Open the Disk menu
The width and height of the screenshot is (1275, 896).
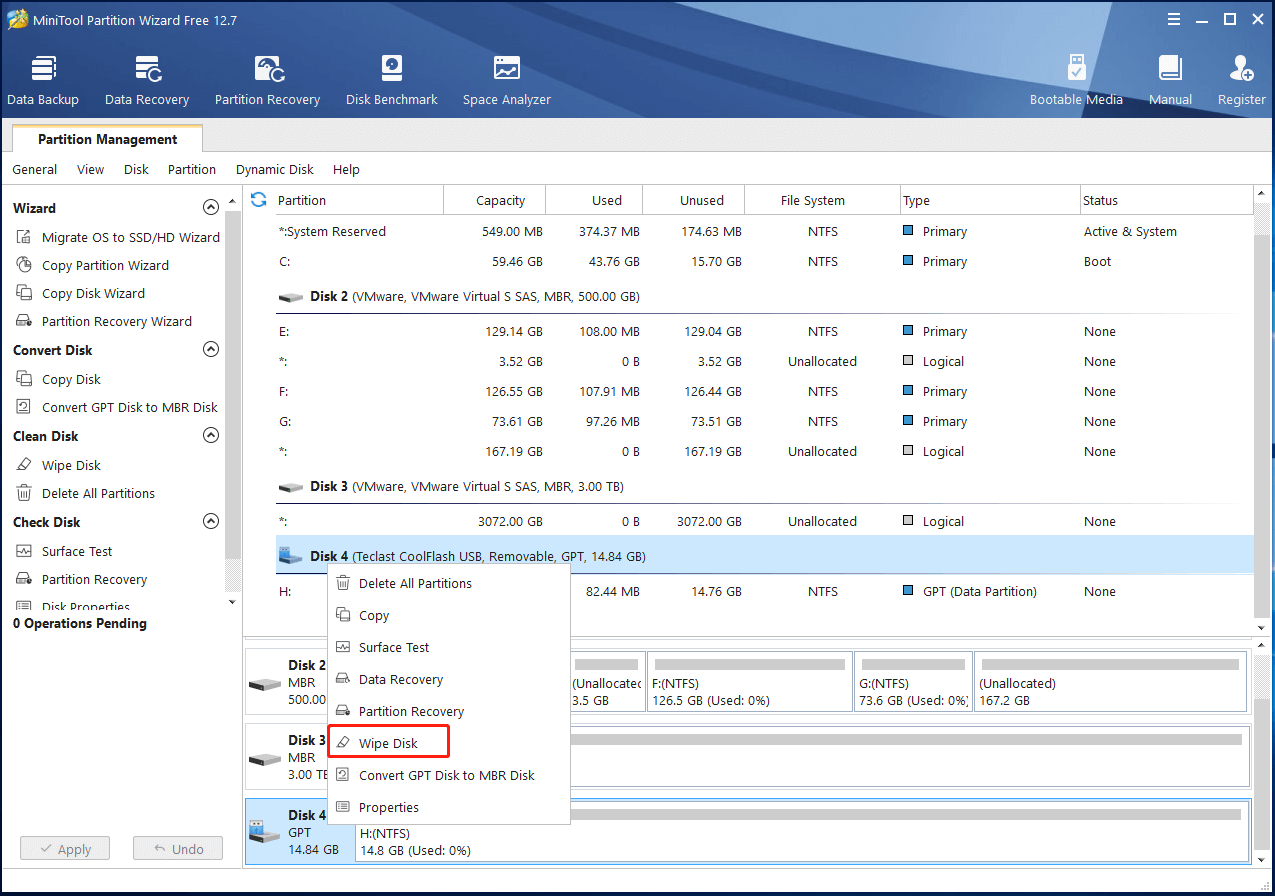136,169
